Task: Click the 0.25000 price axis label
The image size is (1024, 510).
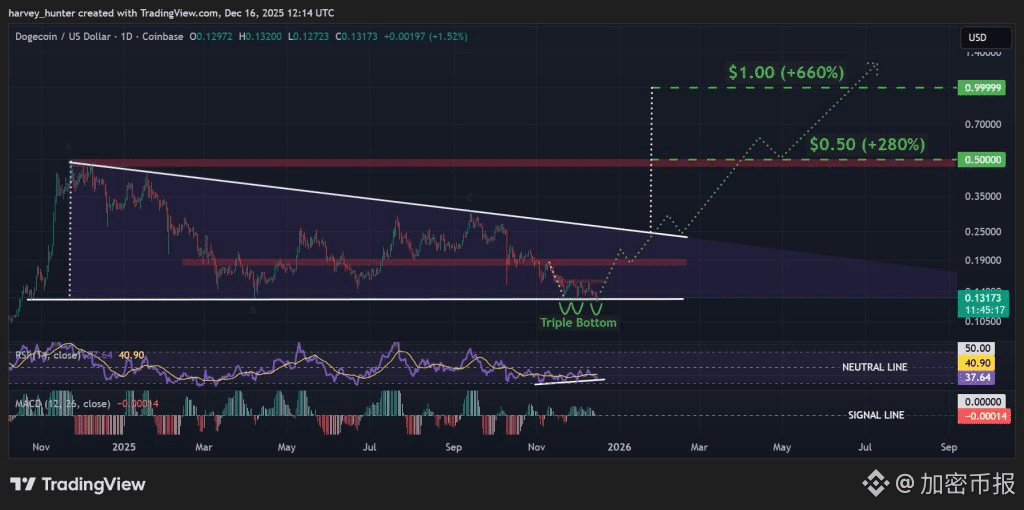Action: pyautogui.click(x=982, y=231)
